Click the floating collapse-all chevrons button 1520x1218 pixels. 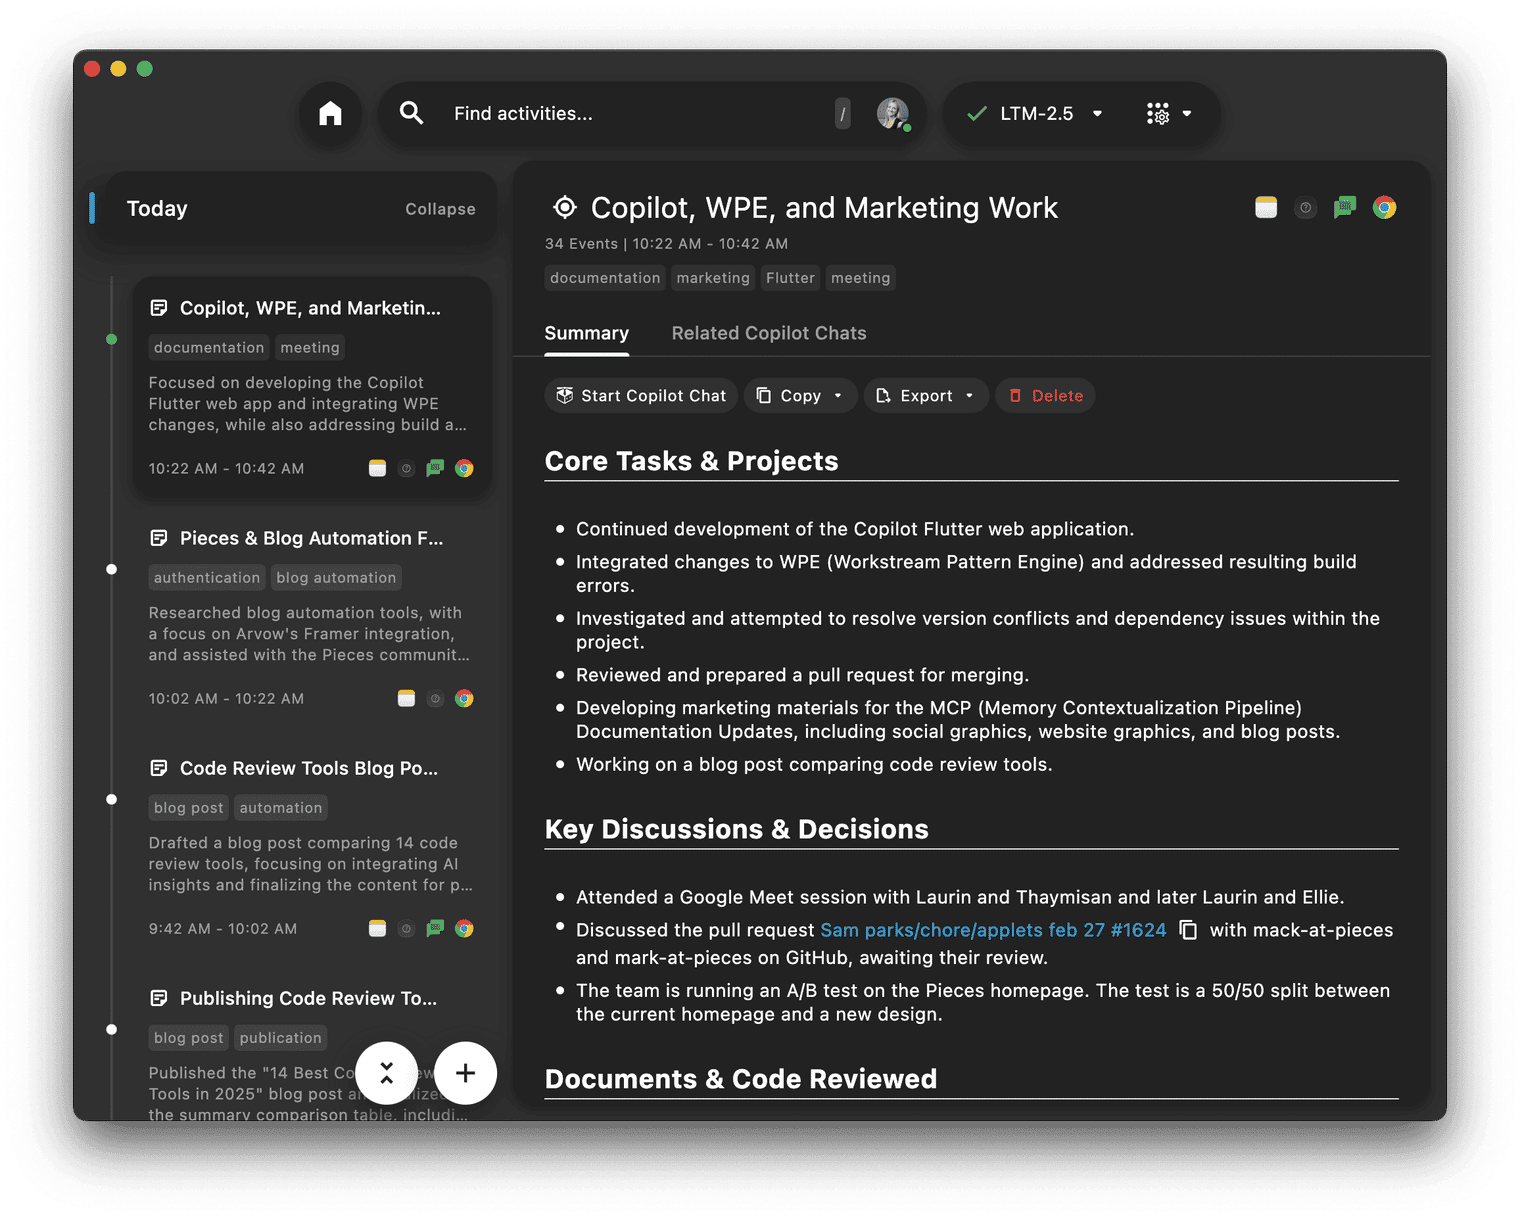click(386, 1073)
